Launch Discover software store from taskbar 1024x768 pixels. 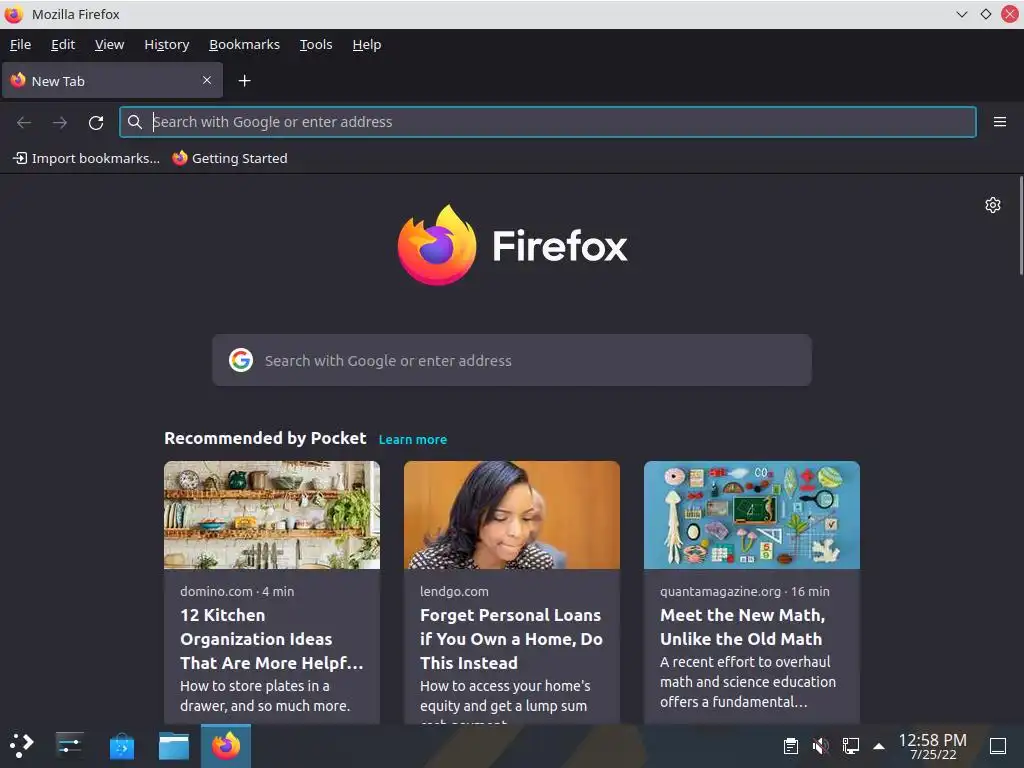[121, 745]
